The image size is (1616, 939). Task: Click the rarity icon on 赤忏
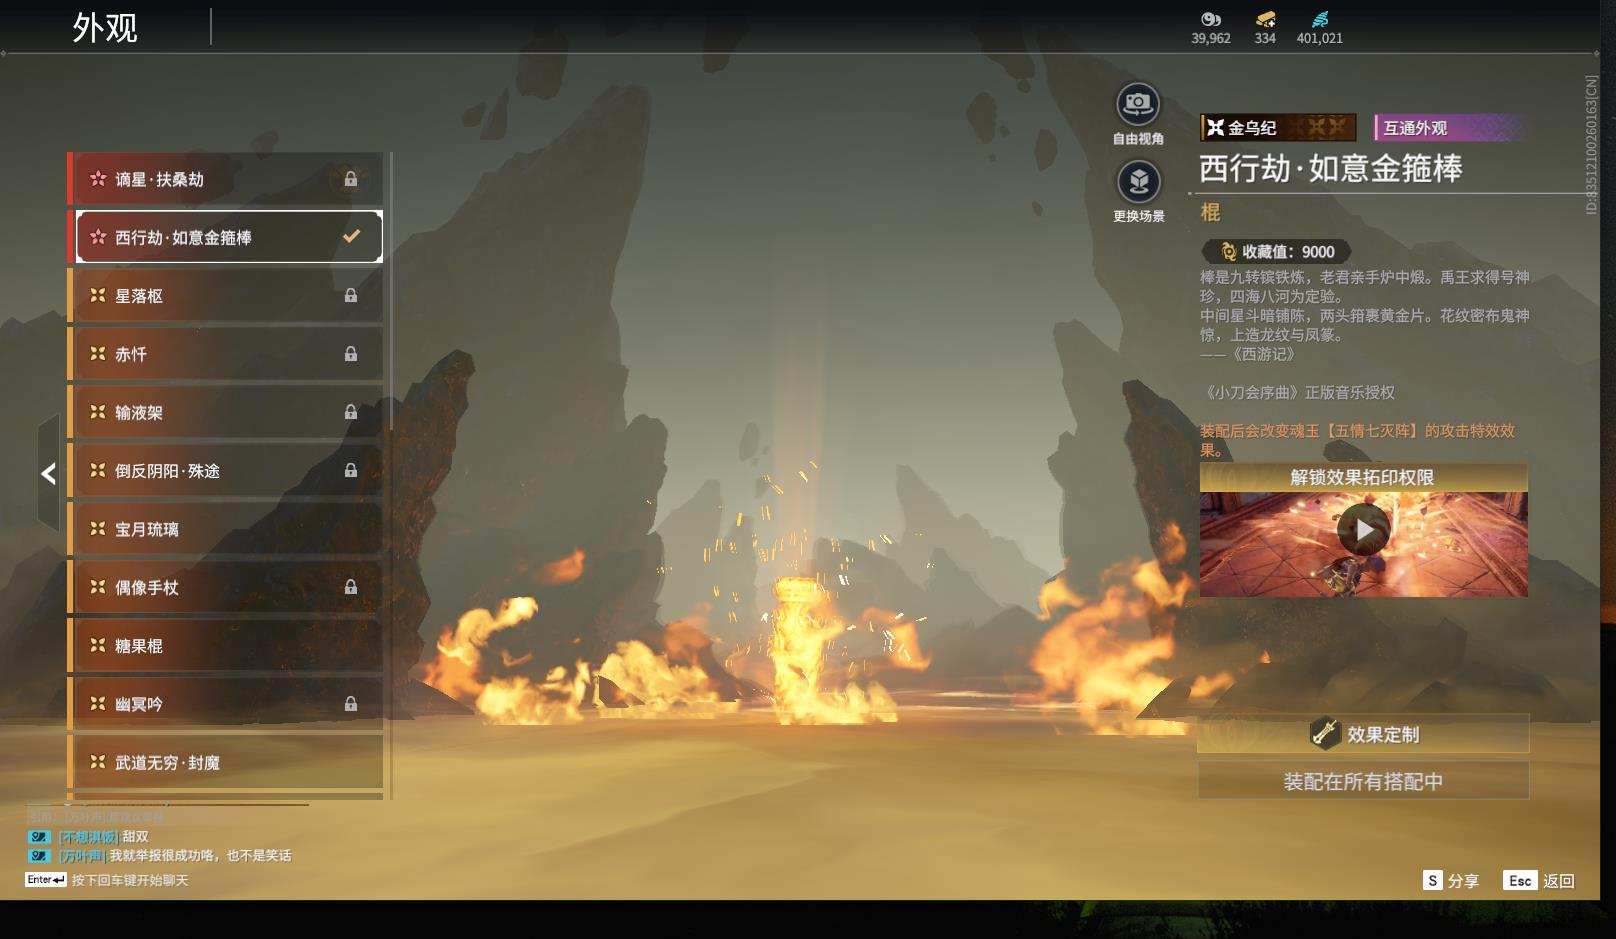(98, 354)
